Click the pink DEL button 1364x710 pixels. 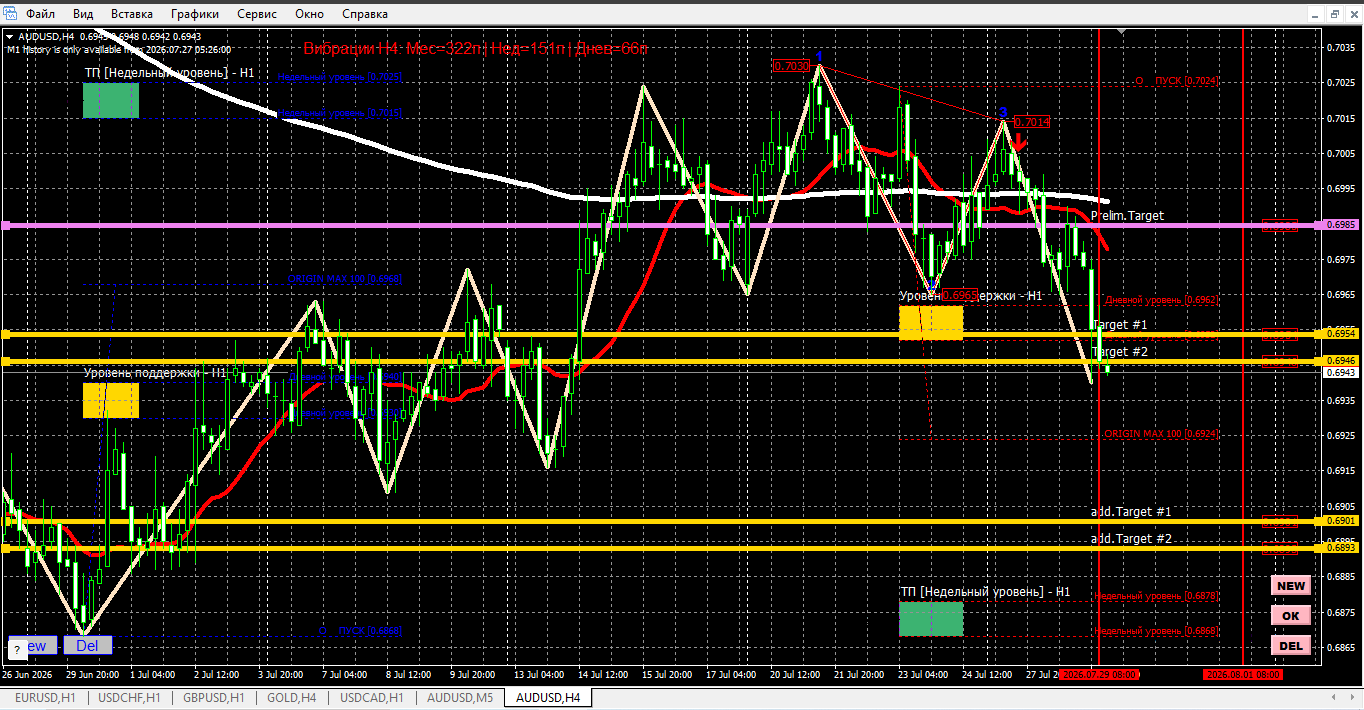pos(1291,646)
